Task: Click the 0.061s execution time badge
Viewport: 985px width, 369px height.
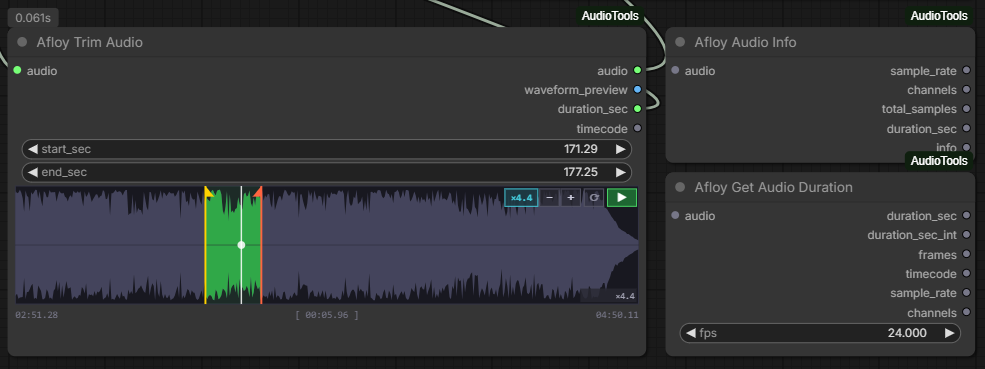Action: click(x=33, y=18)
